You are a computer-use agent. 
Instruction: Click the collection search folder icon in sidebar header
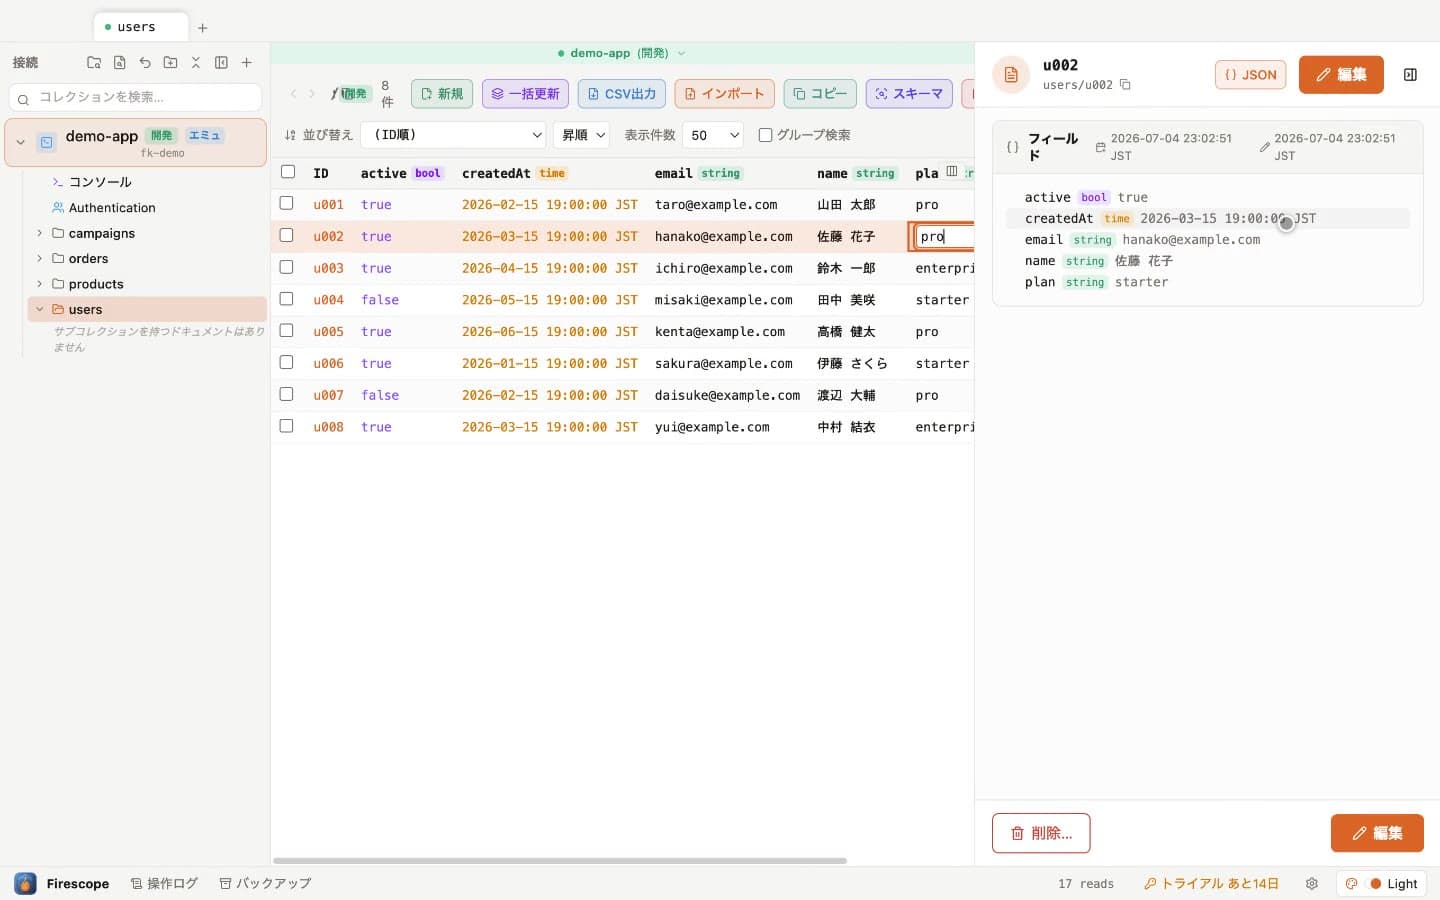tap(94, 62)
